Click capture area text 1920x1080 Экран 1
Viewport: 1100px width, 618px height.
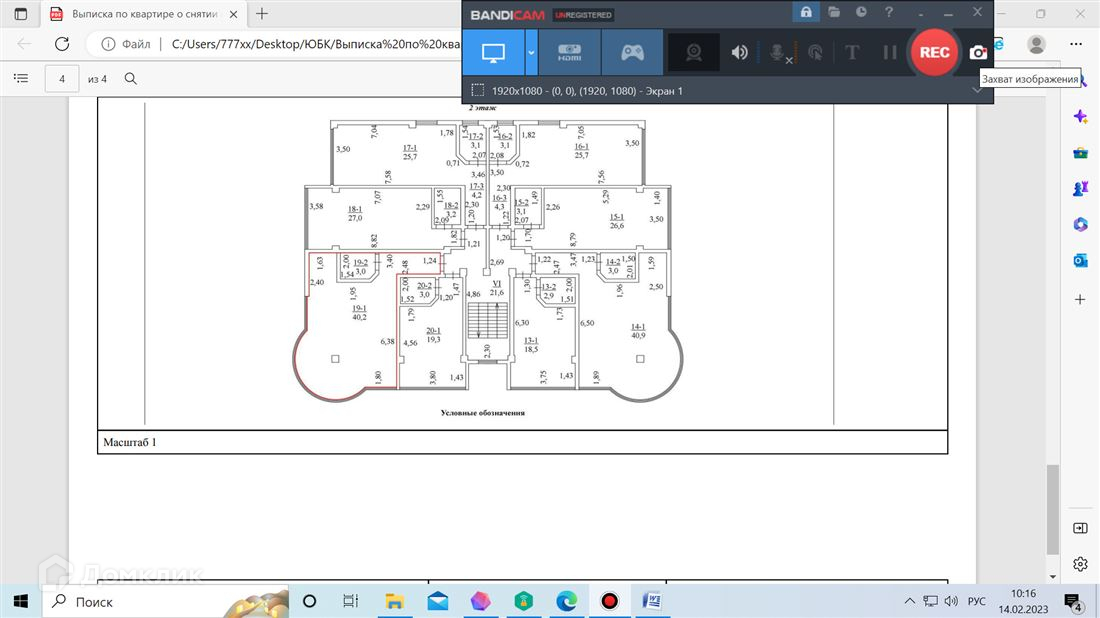[x=586, y=90]
